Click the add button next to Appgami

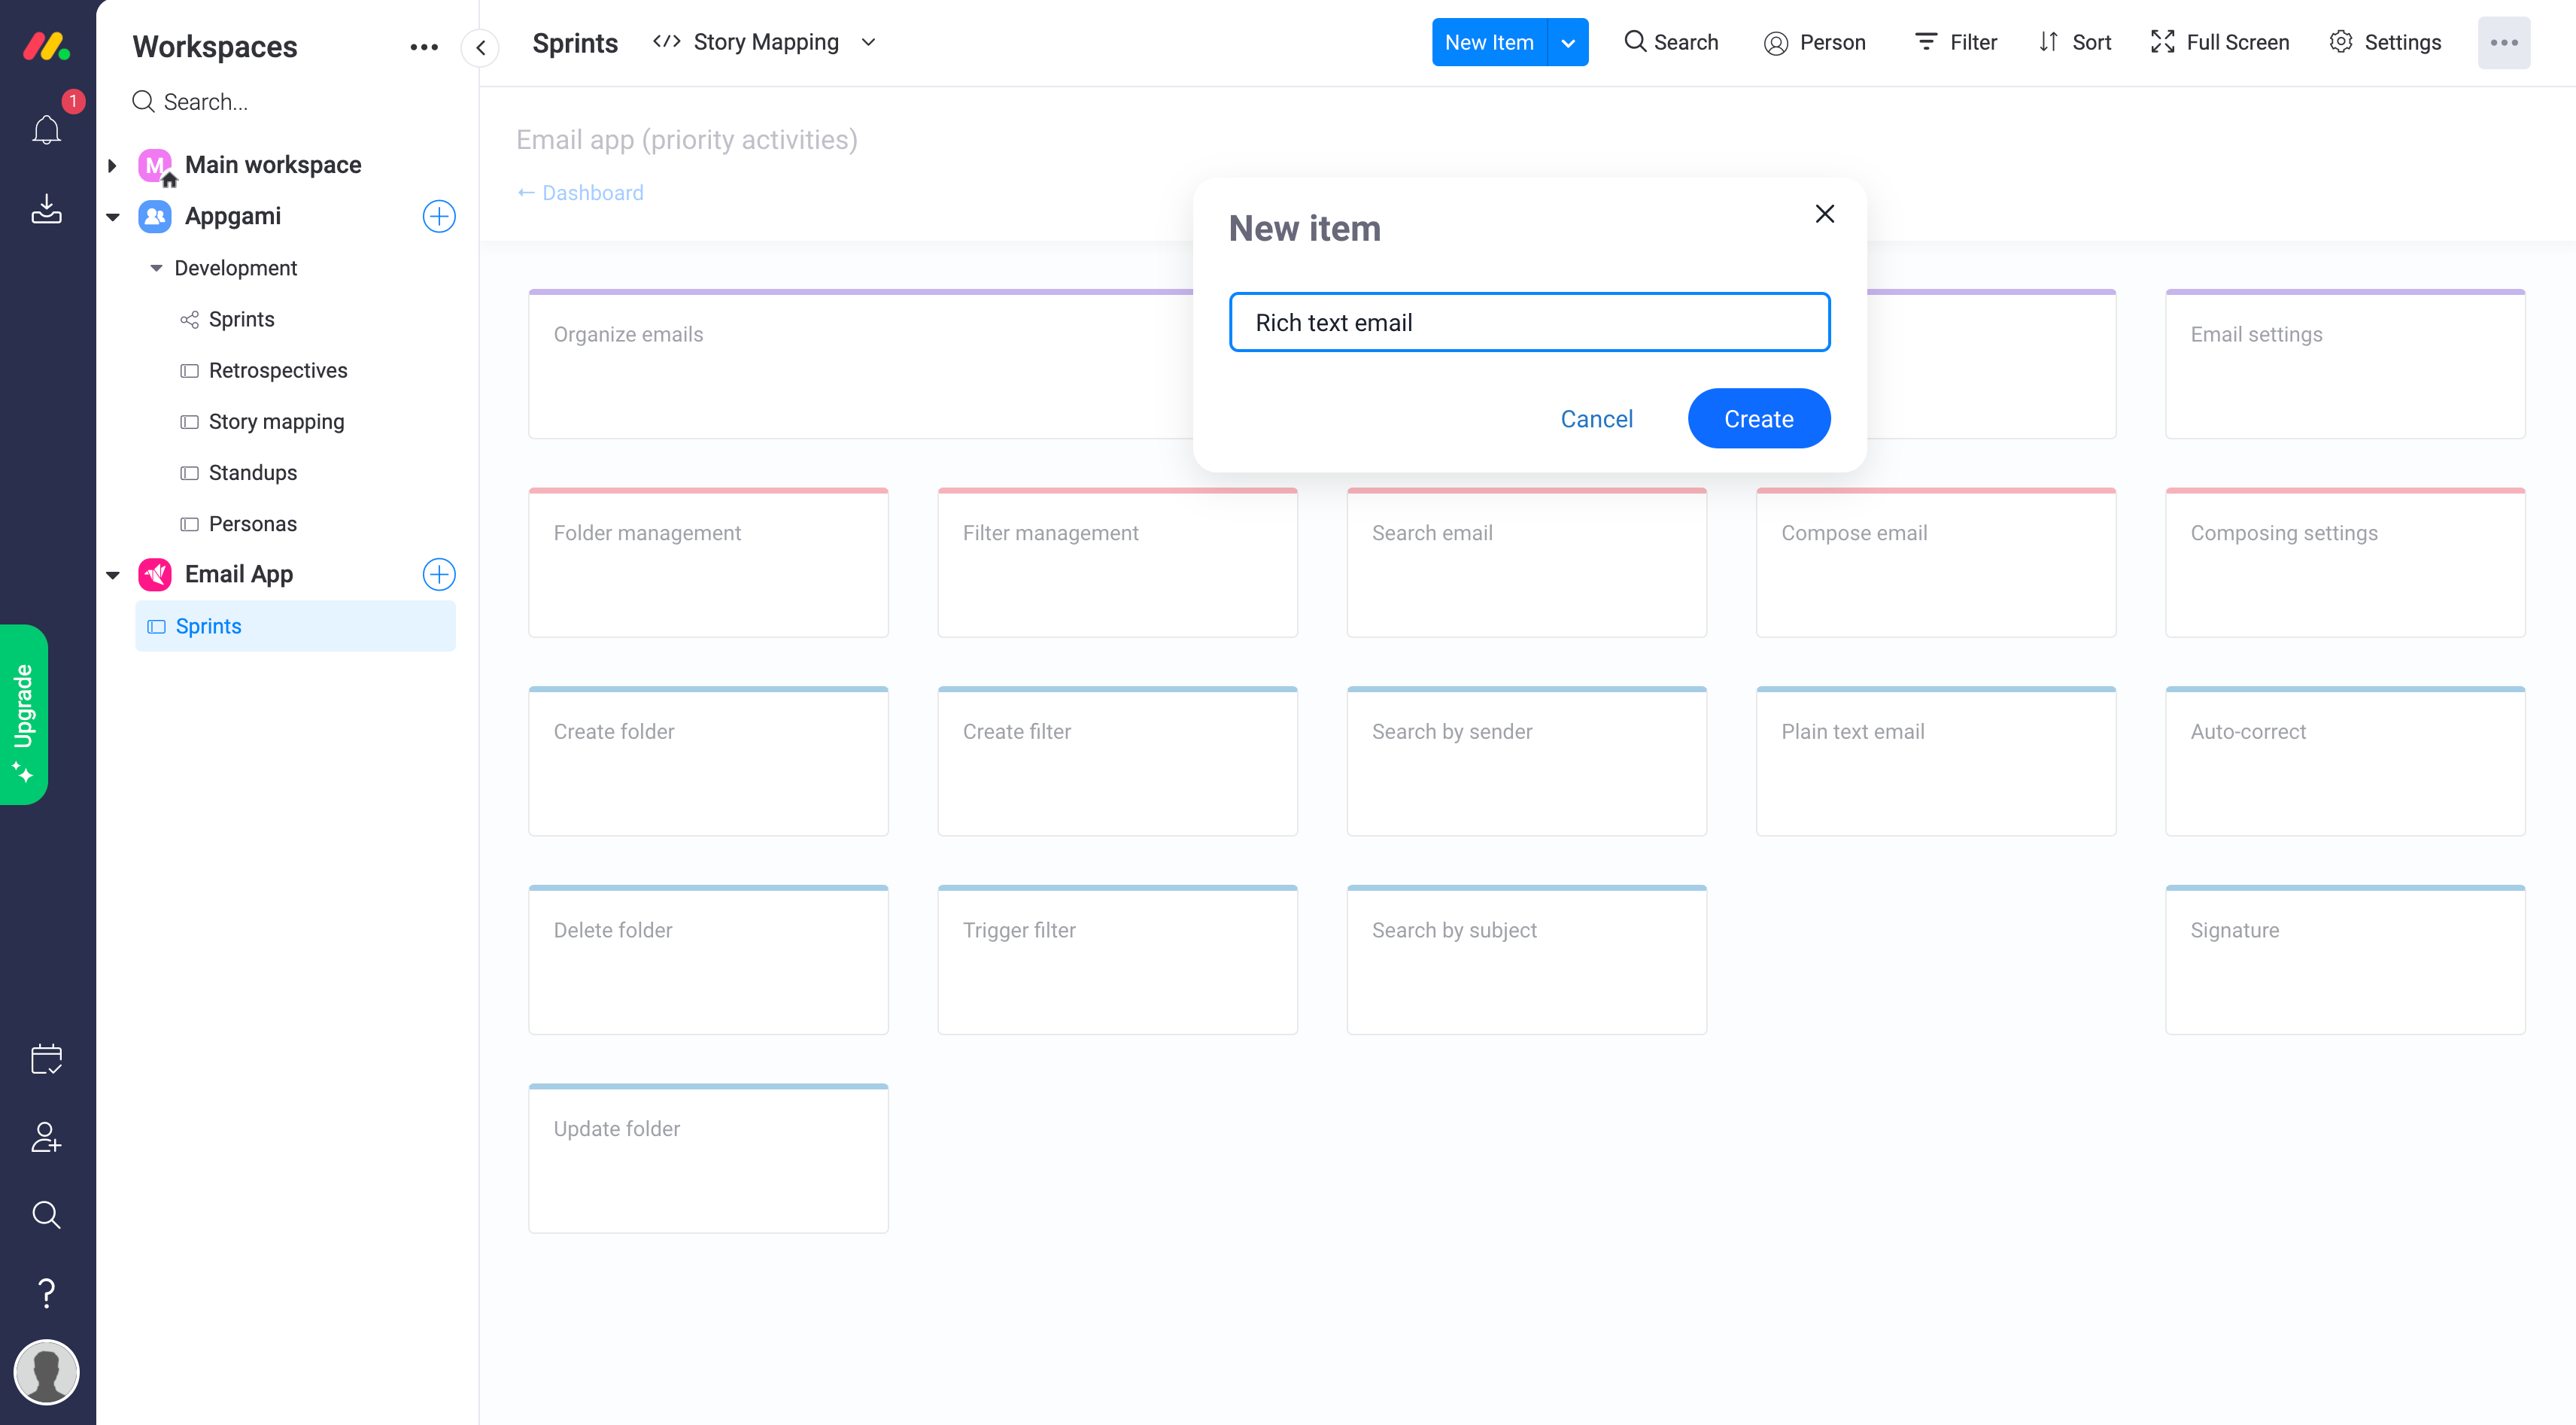pyautogui.click(x=438, y=216)
